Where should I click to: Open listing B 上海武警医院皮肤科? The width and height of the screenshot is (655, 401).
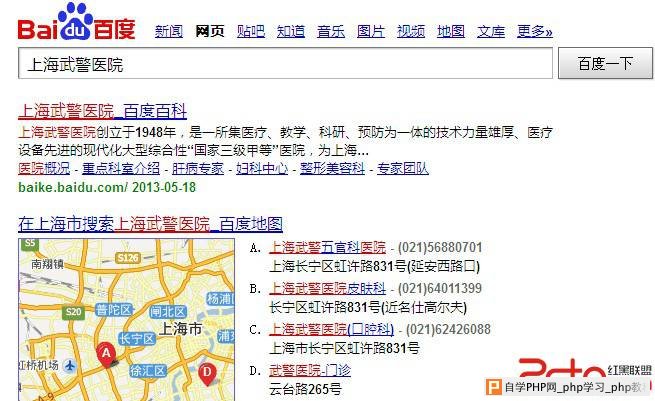click(x=328, y=288)
